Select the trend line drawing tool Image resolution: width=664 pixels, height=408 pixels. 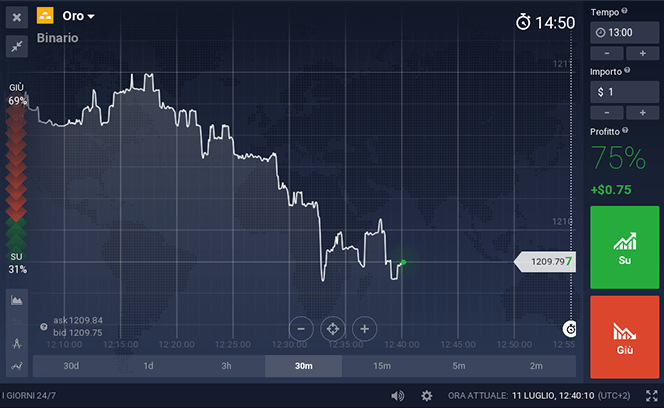[x=17, y=367]
